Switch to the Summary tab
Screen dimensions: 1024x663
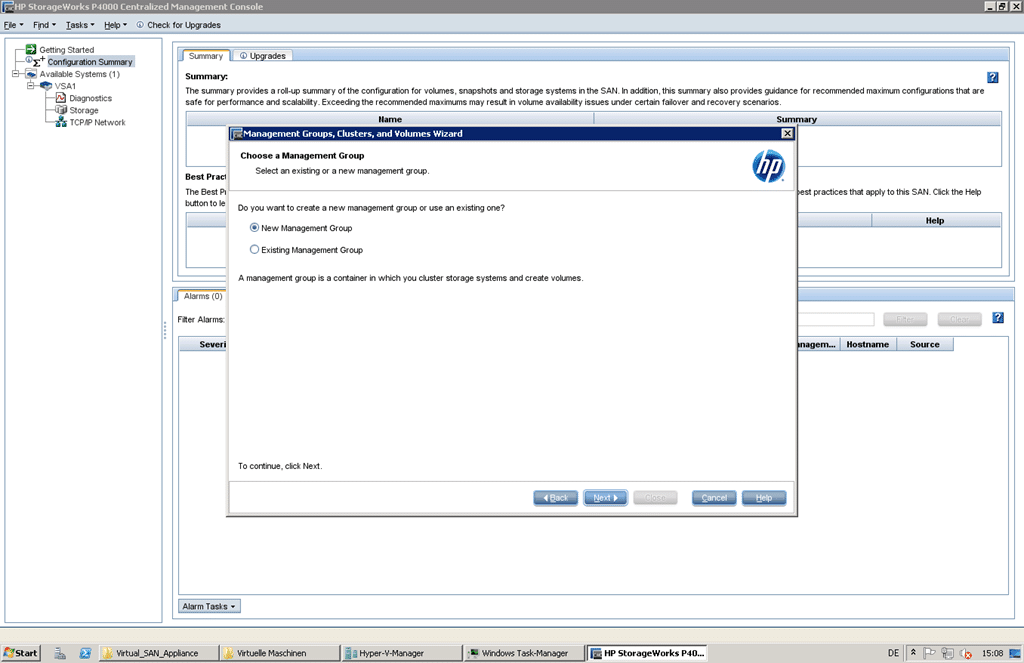tap(206, 56)
